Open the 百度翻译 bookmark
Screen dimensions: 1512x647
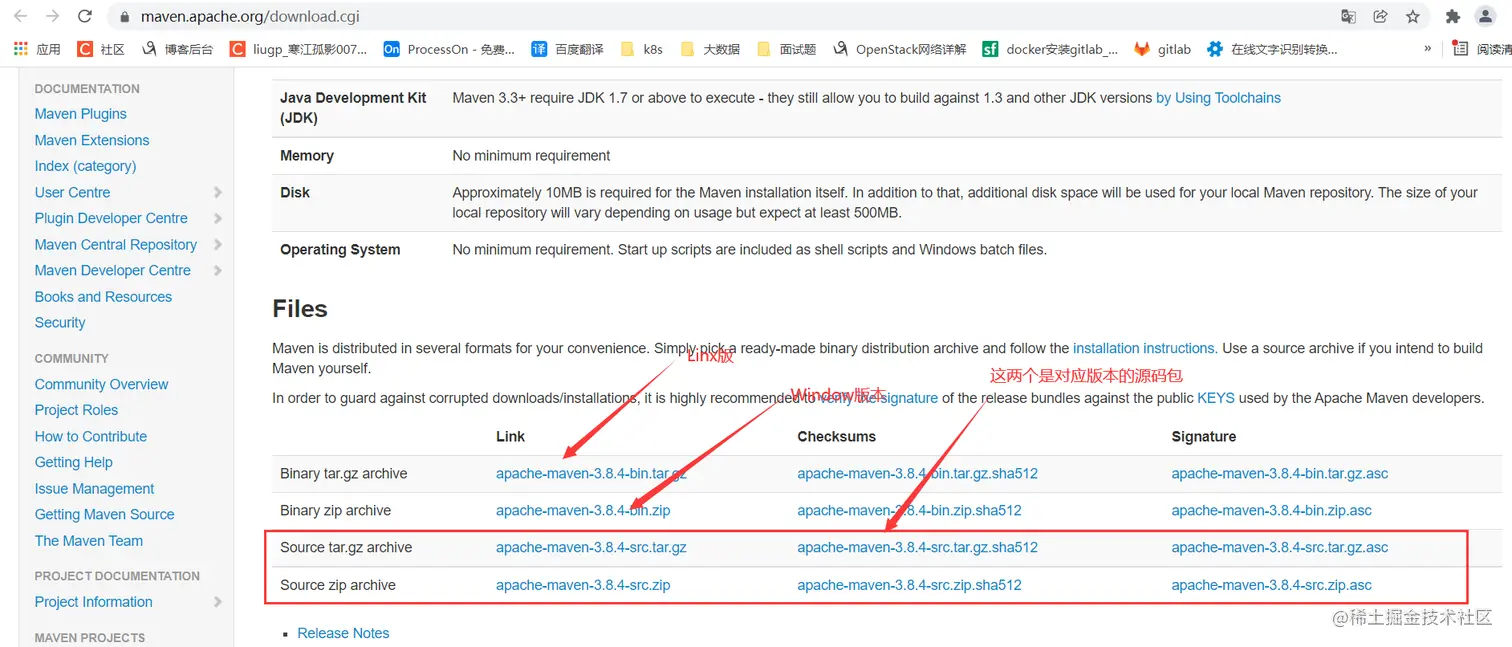tap(567, 49)
